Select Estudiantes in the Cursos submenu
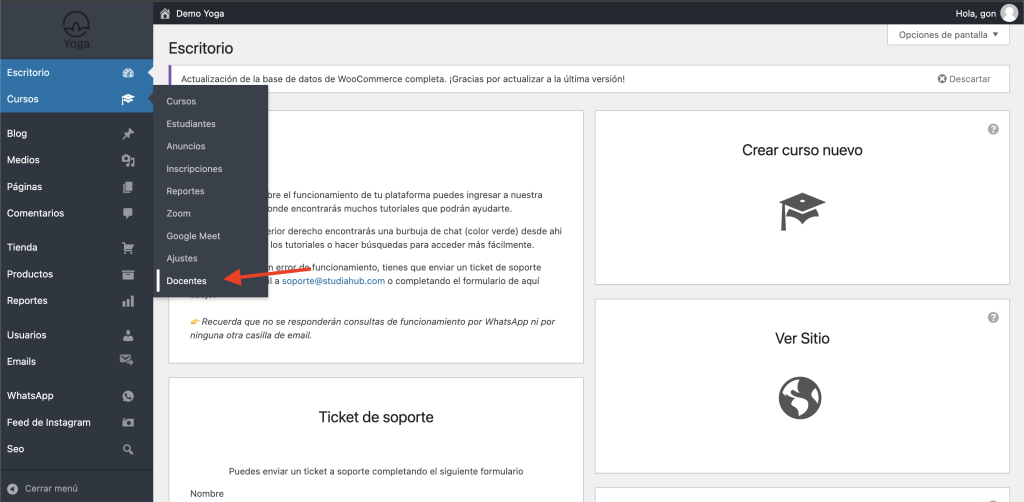Viewport: 1024px width, 502px height. point(191,124)
